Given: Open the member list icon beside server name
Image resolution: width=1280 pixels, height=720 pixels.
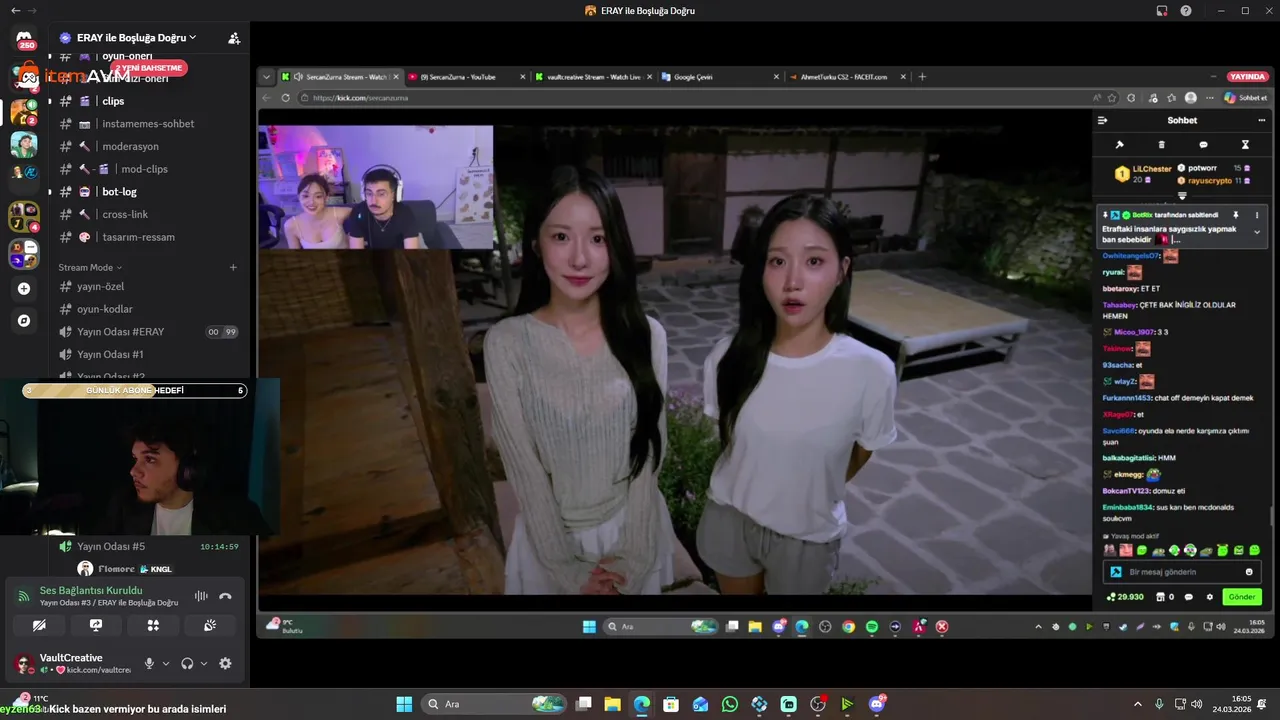Looking at the screenshot, I should point(234,38).
